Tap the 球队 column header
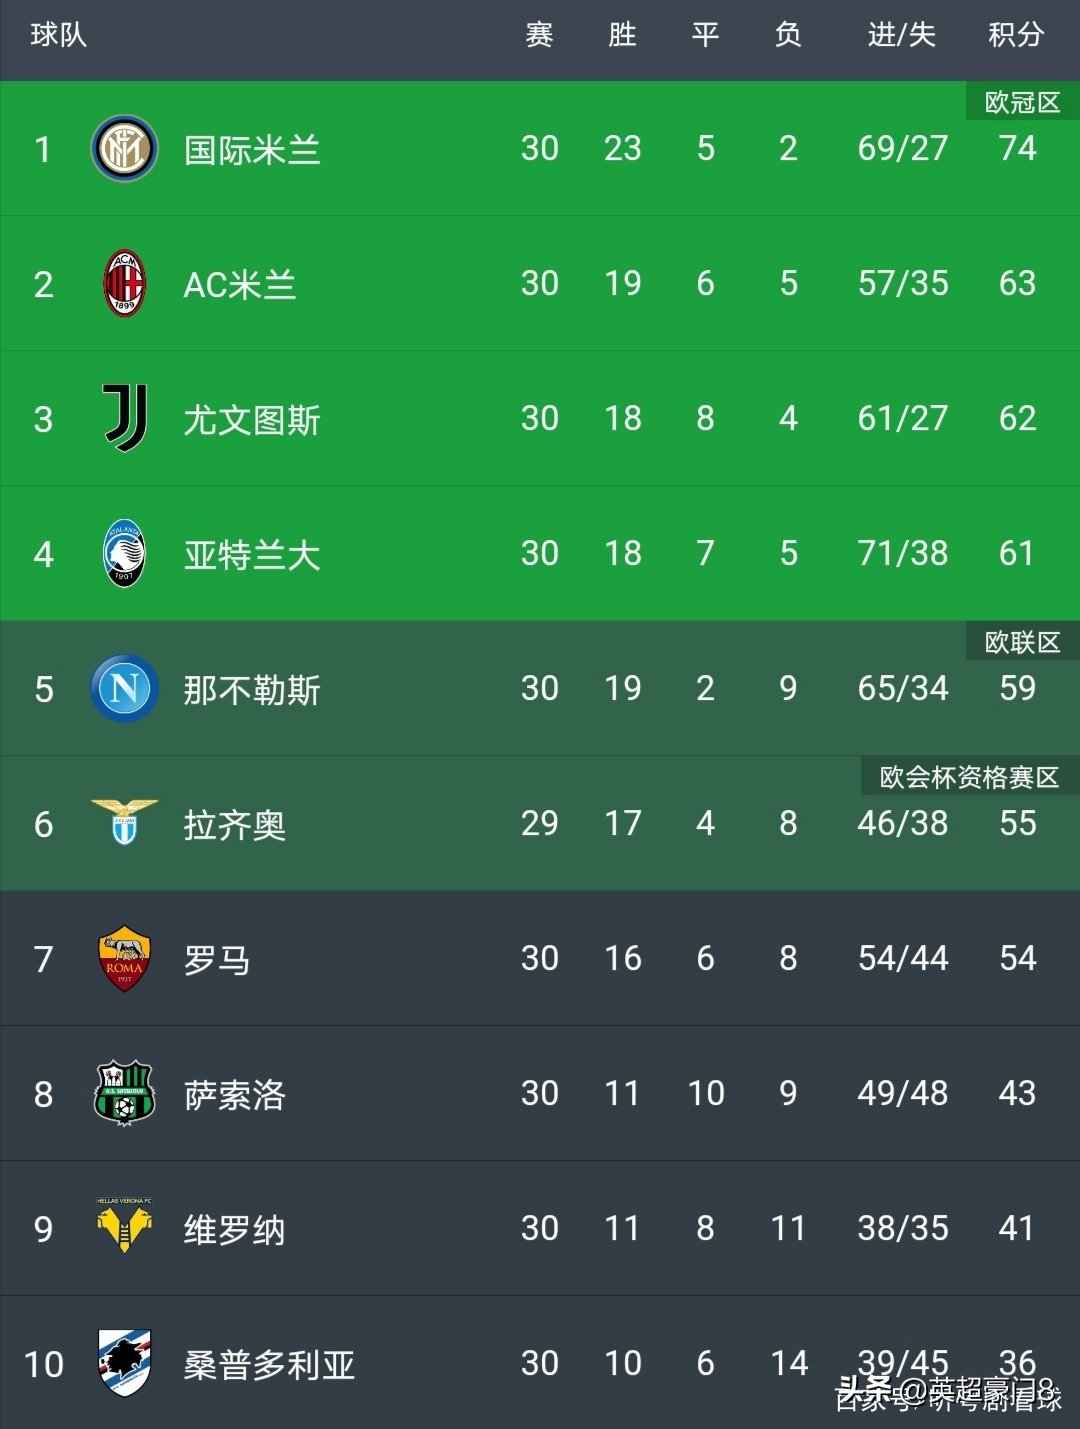This screenshot has height=1429, width=1080. tap(59, 35)
